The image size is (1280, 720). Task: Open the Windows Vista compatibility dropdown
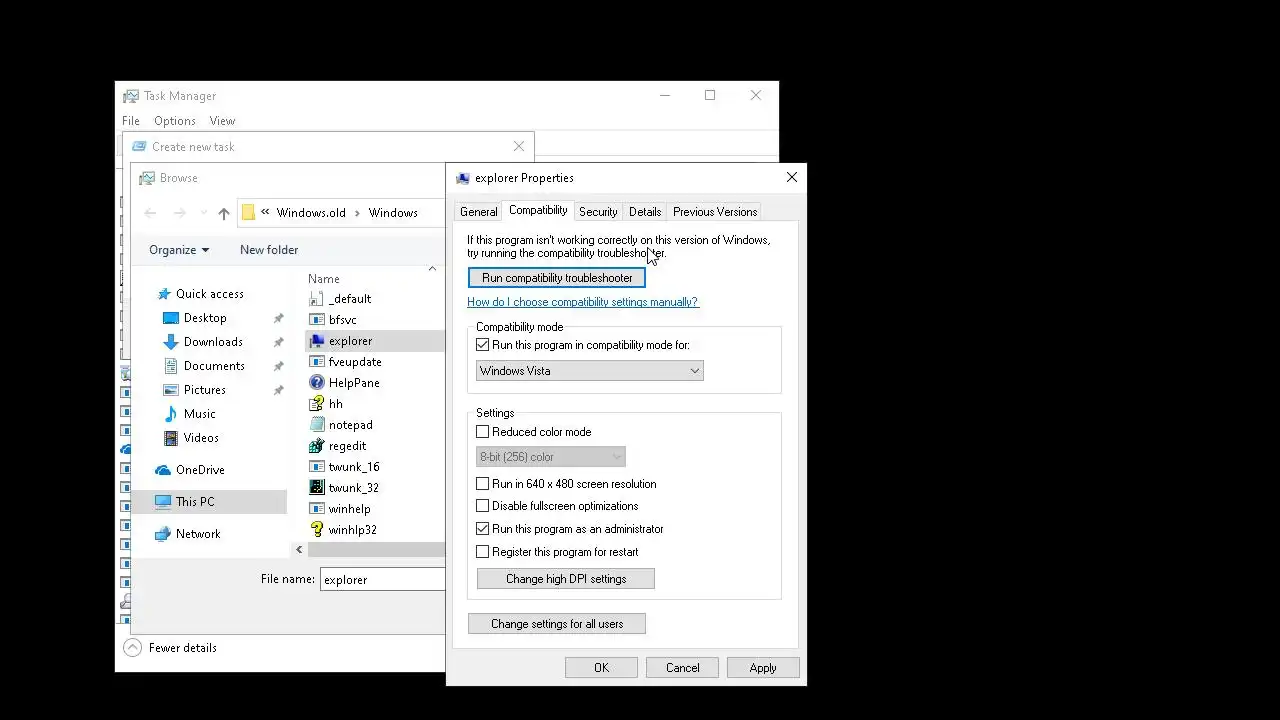[589, 371]
